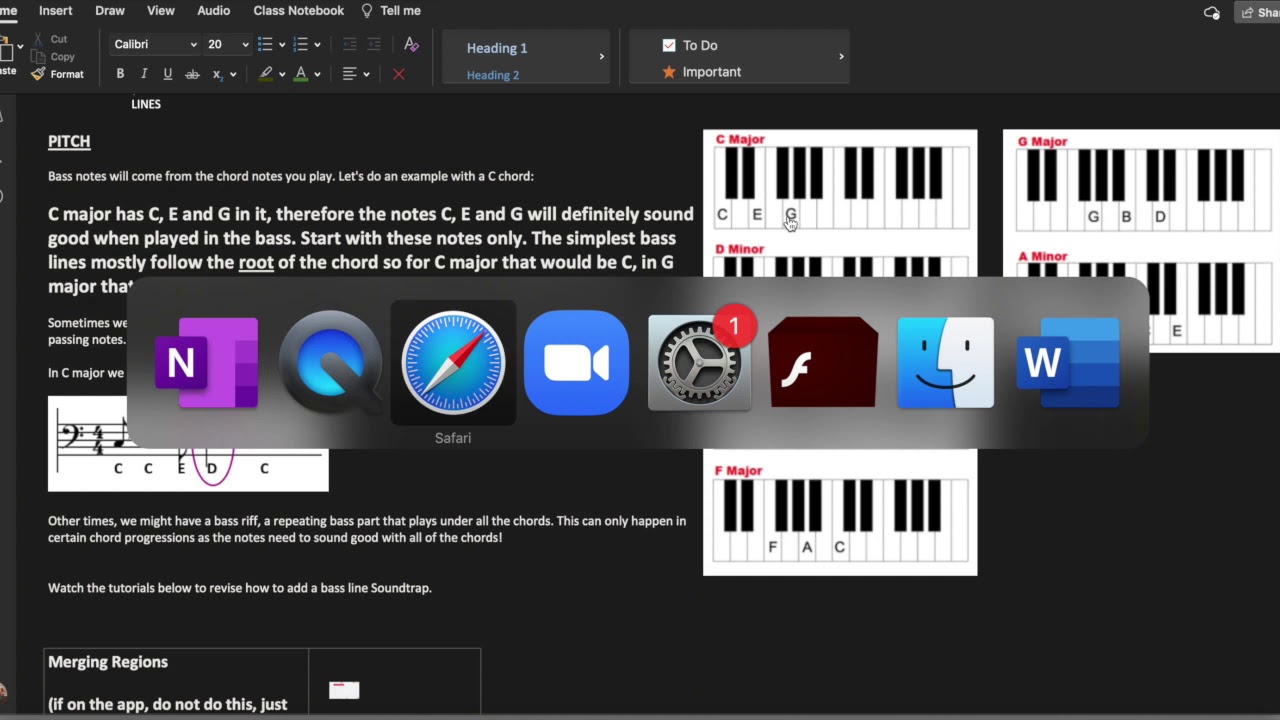The width and height of the screenshot is (1280, 720).
Task: Set paragraph alignment
Action: point(349,74)
